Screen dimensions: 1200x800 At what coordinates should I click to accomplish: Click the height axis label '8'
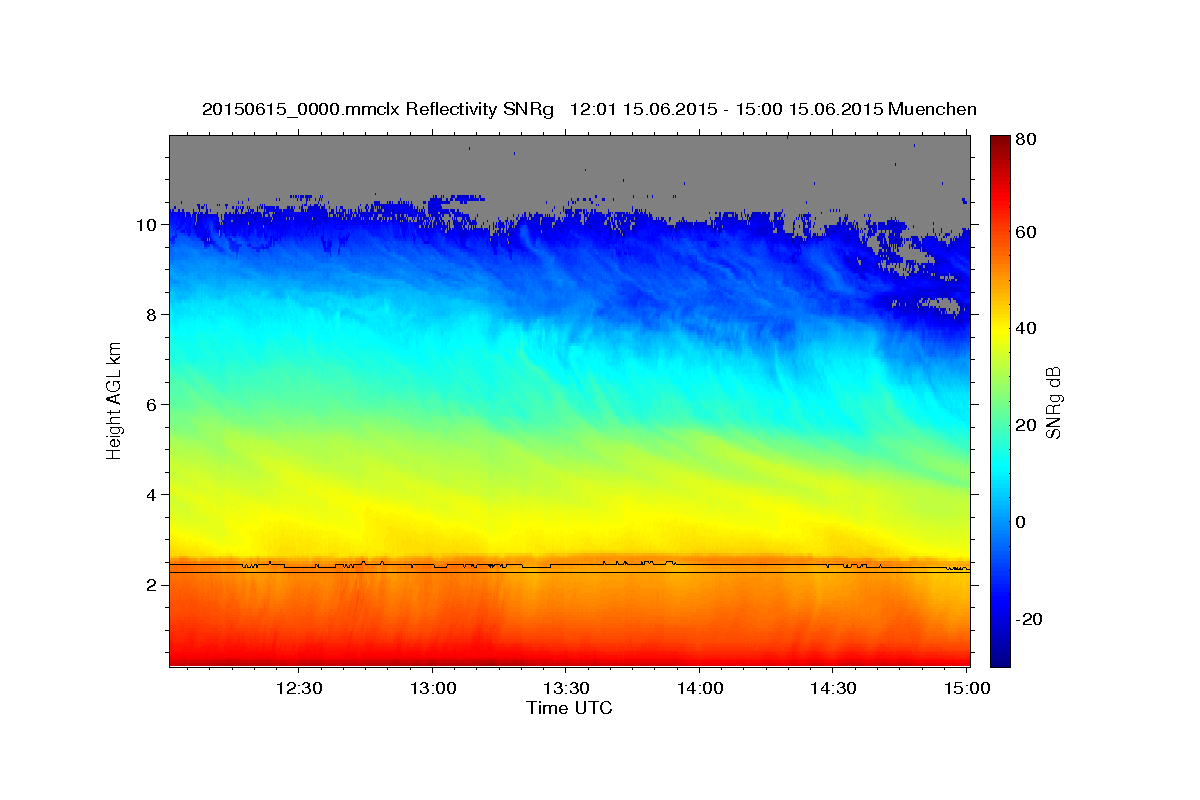[150, 315]
